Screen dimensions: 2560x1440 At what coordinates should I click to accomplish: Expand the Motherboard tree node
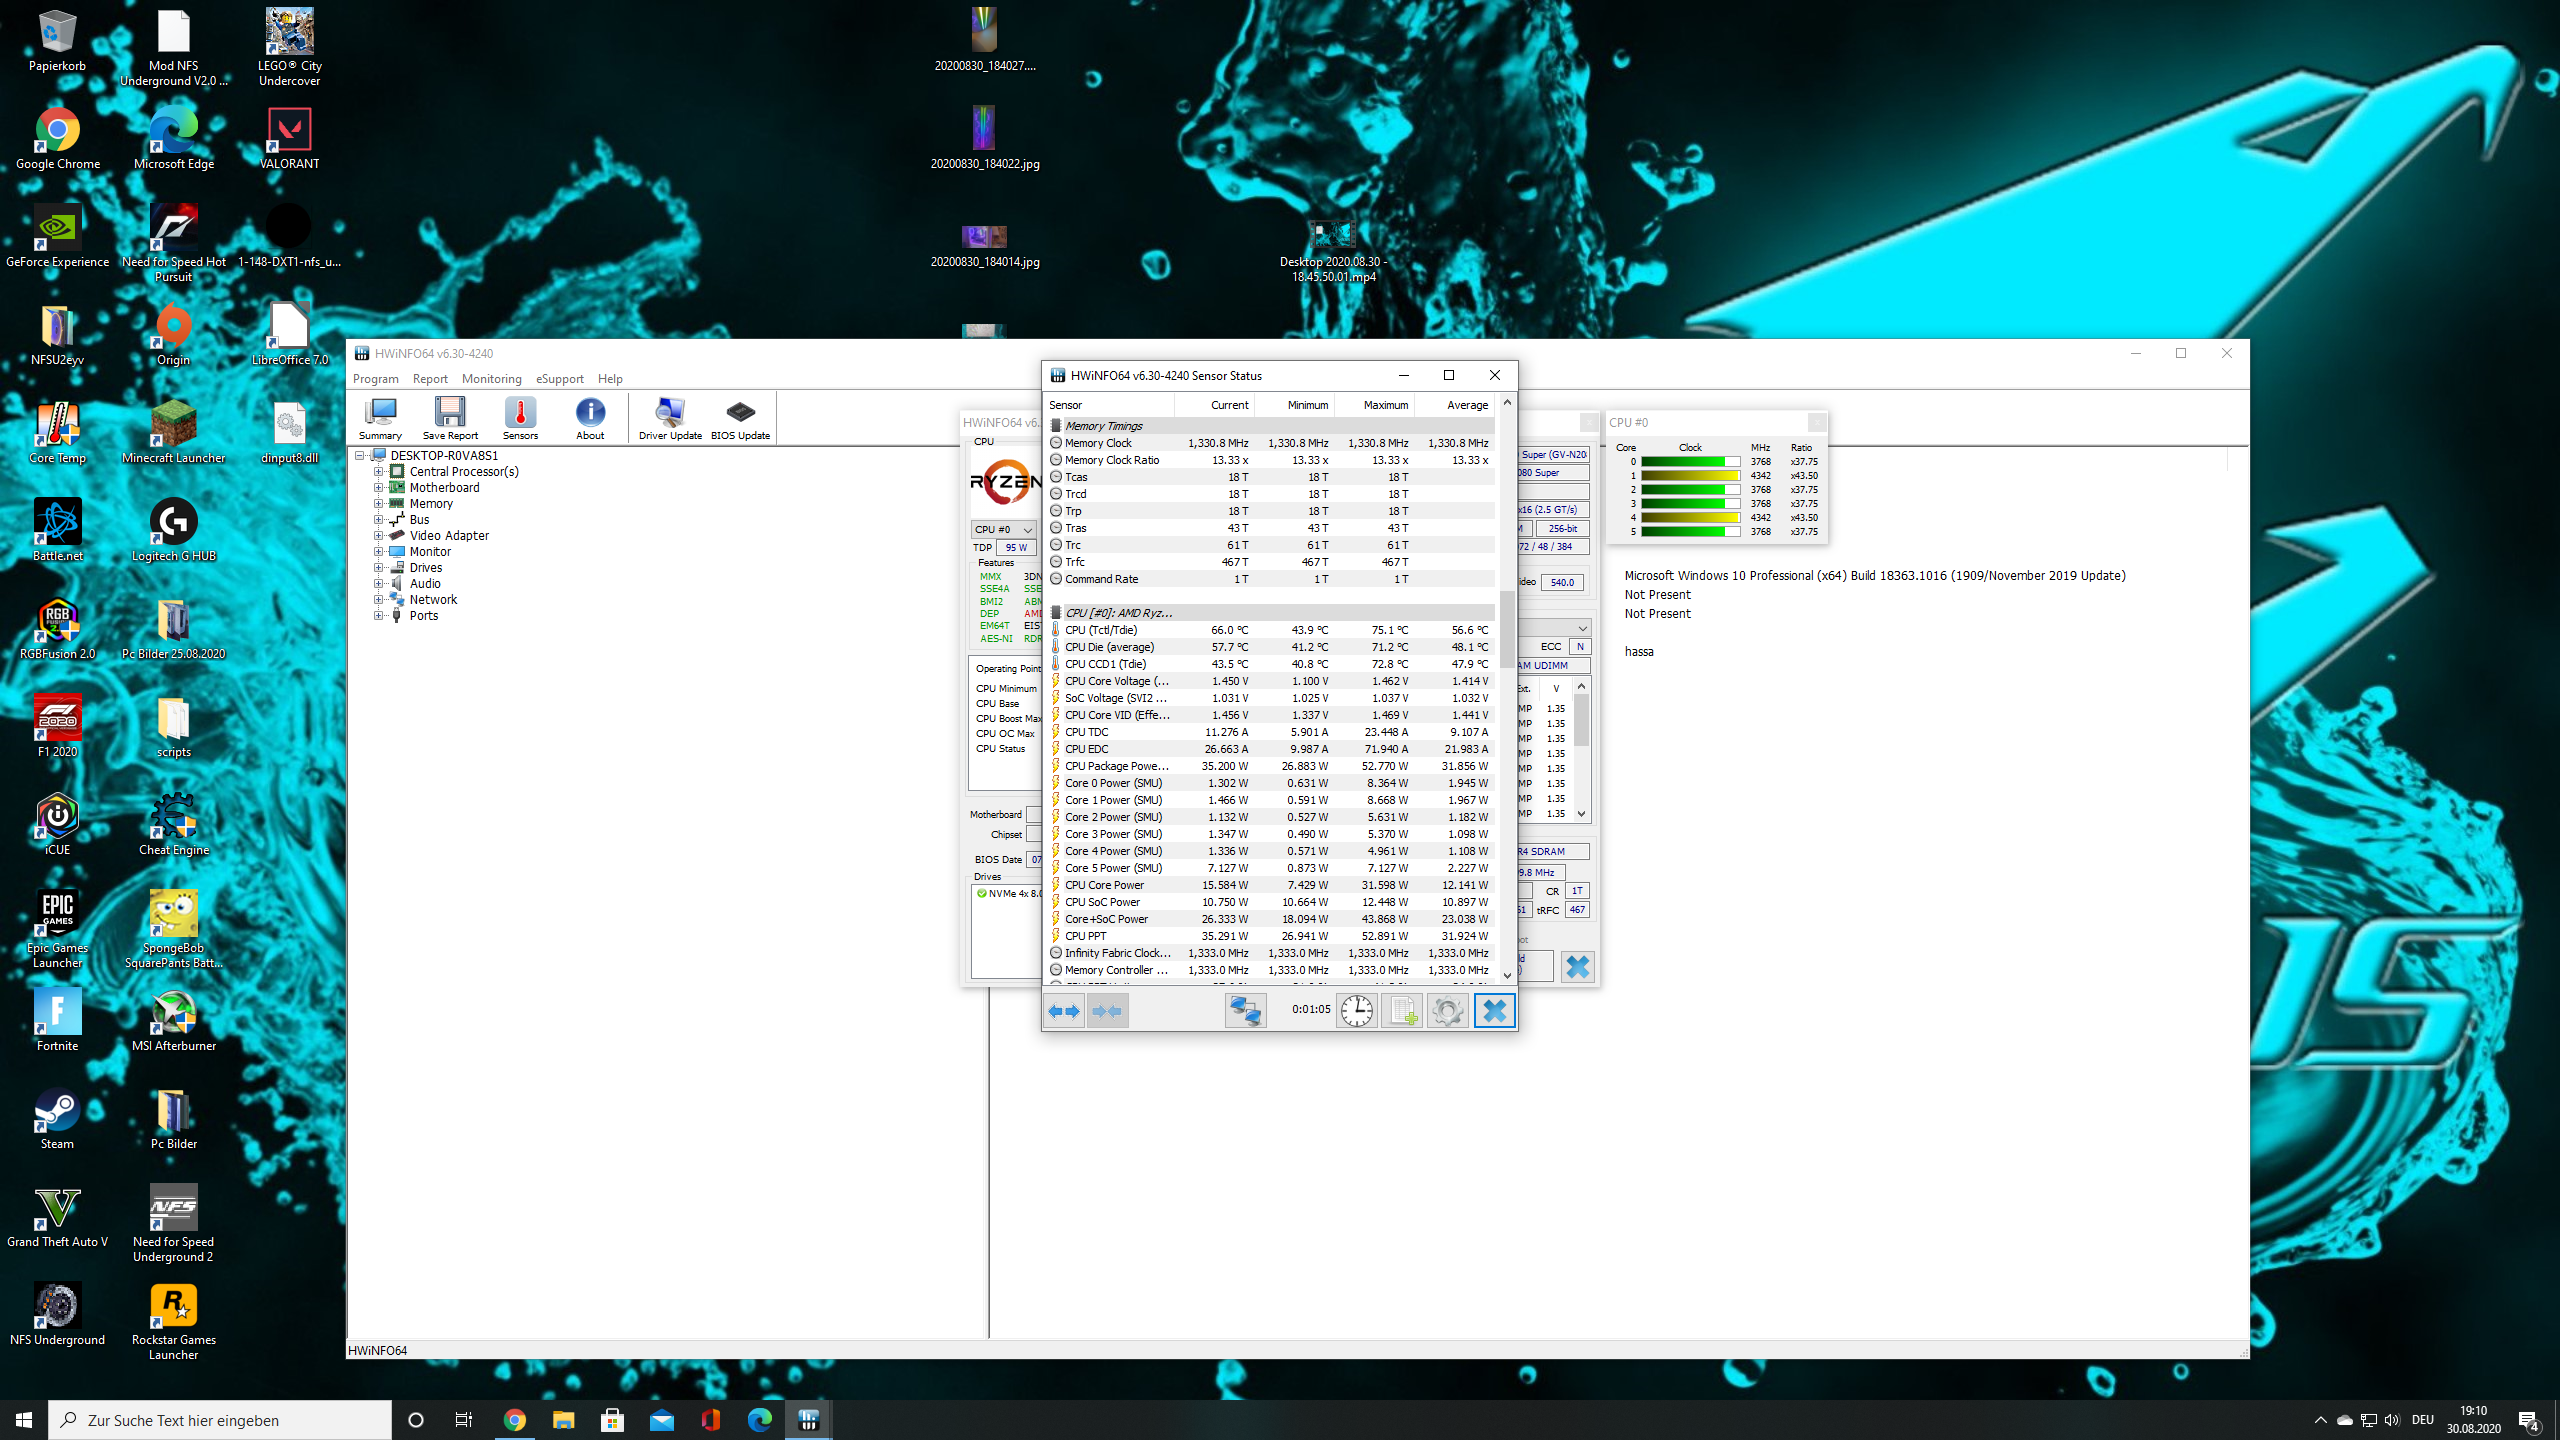[x=379, y=488]
